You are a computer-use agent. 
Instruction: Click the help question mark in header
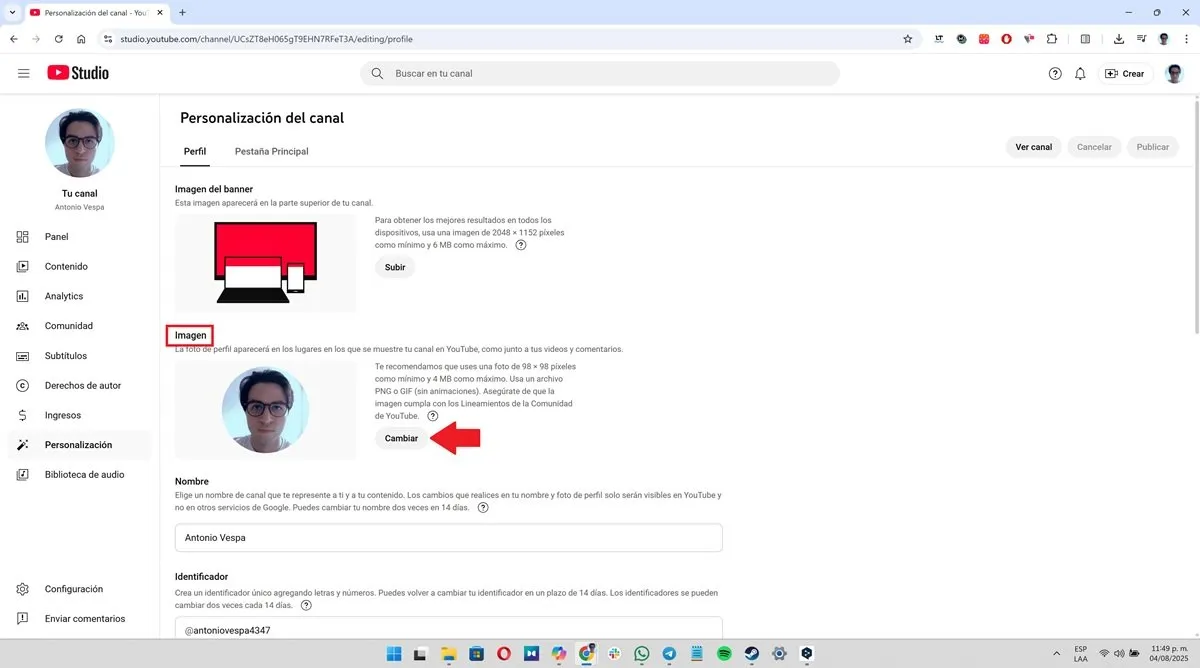[1054, 74]
